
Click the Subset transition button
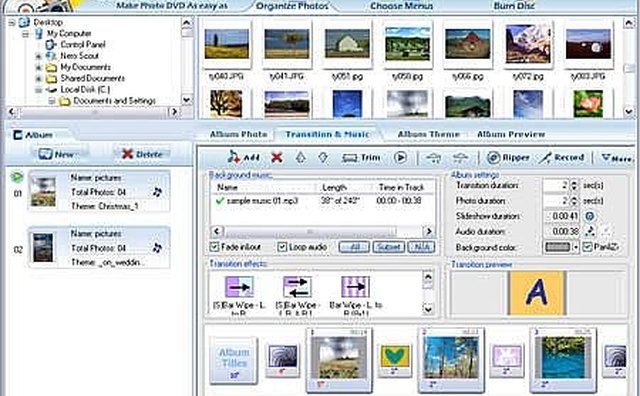pos(389,247)
